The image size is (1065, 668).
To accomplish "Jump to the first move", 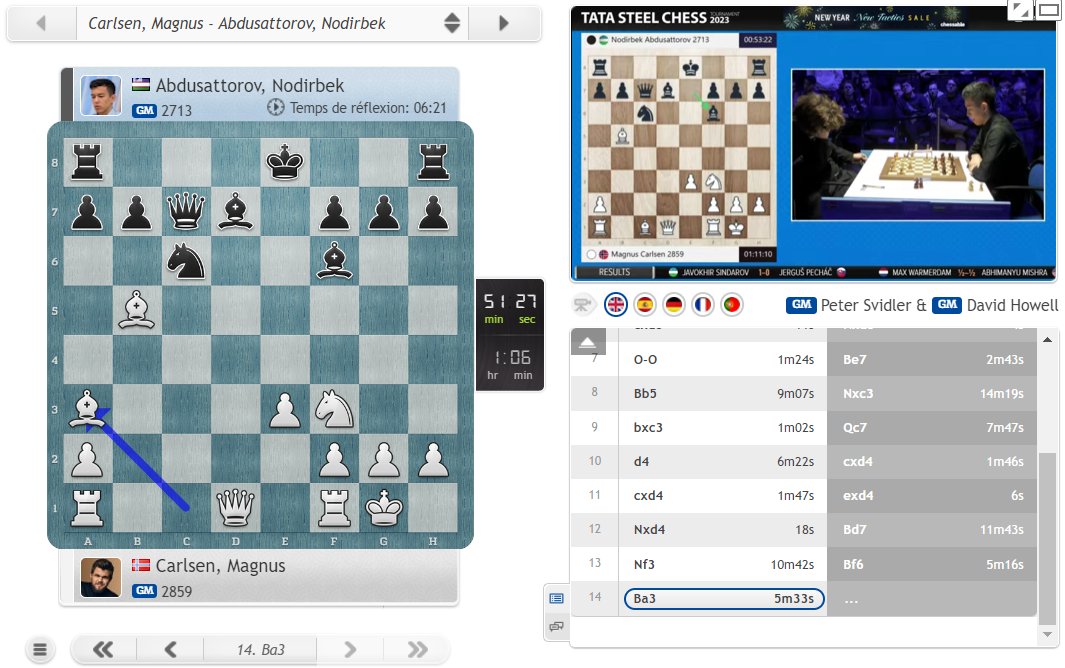I will coord(103,650).
